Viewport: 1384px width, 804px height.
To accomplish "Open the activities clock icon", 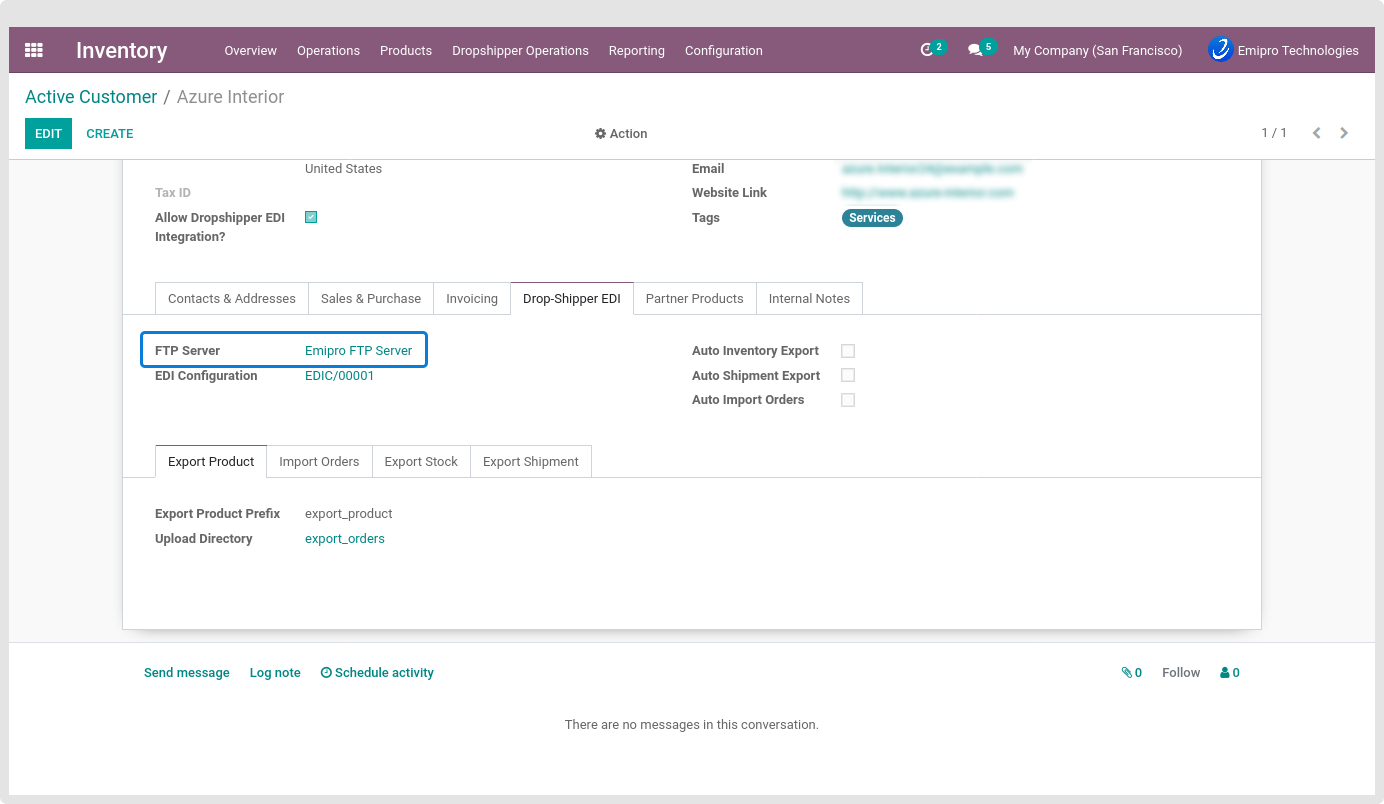I will pyautogui.click(x=928, y=50).
